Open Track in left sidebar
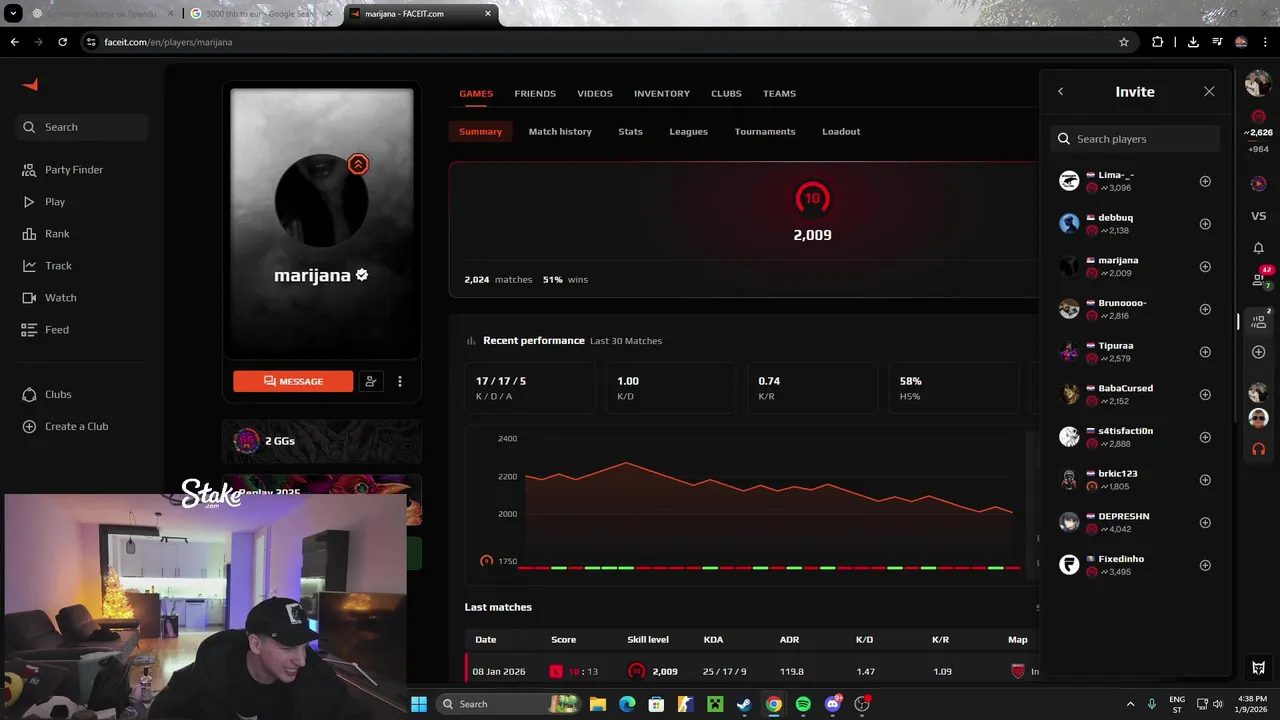 click(58, 266)
